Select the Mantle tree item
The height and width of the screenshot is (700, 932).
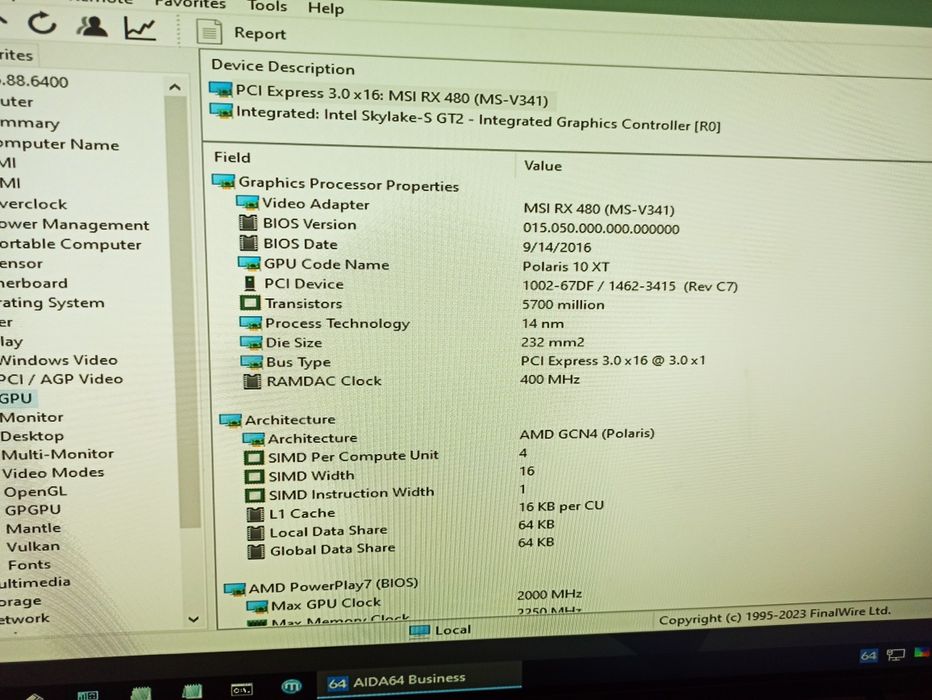(x=33, y=528)
